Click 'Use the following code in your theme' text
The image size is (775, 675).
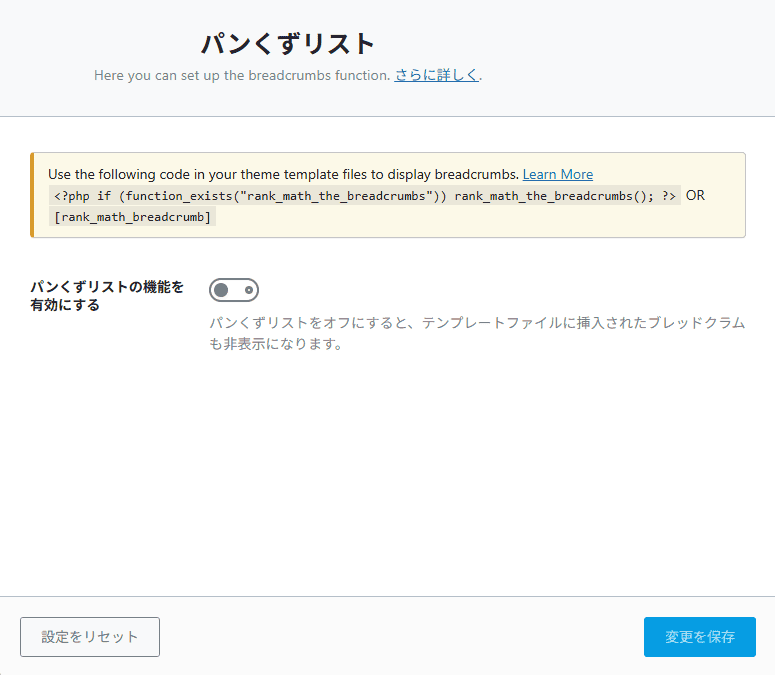(x=283, y=174)
